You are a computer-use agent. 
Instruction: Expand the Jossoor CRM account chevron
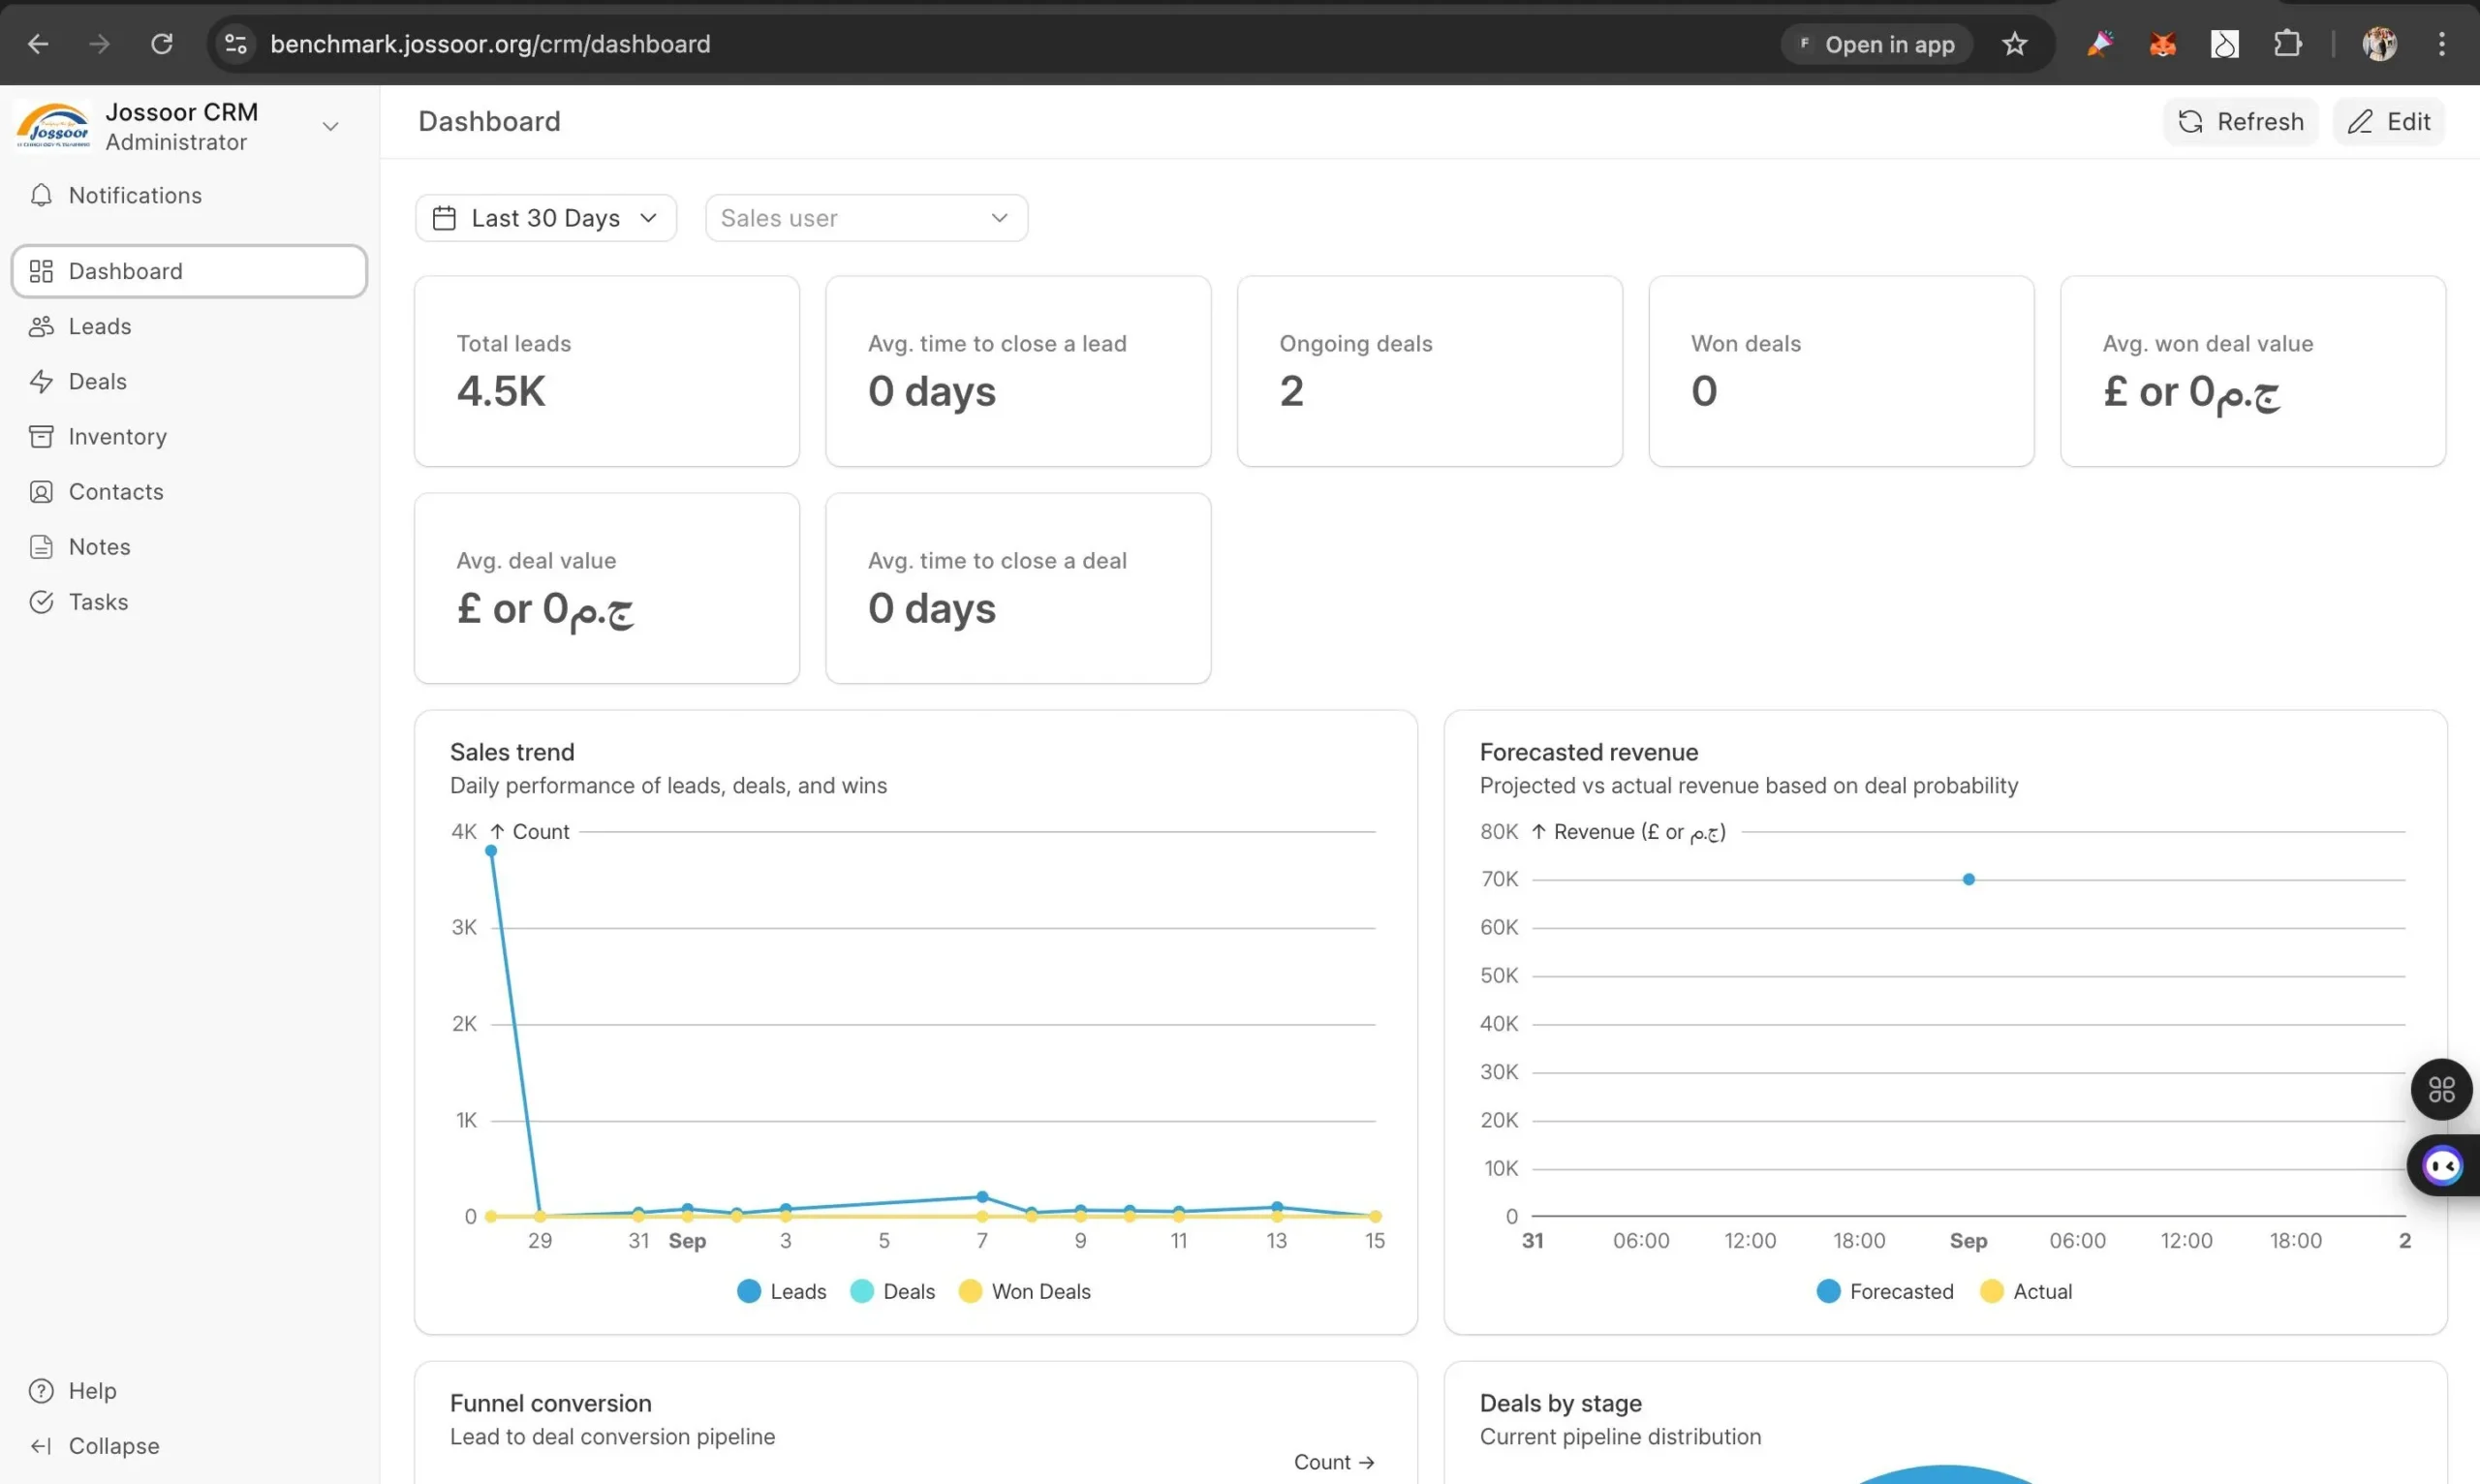coord(330,126)
